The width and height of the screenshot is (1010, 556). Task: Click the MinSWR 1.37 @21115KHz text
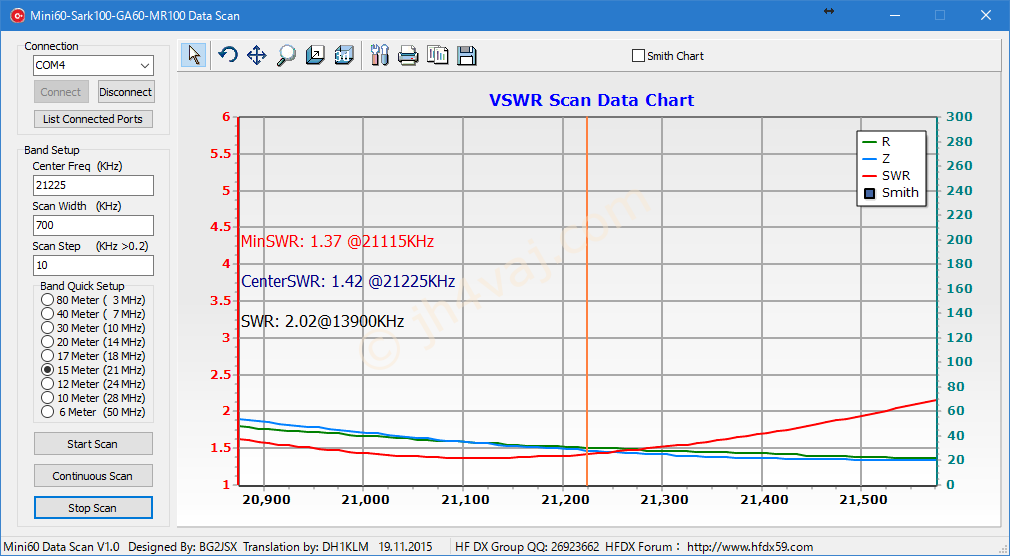click(338, 242)
